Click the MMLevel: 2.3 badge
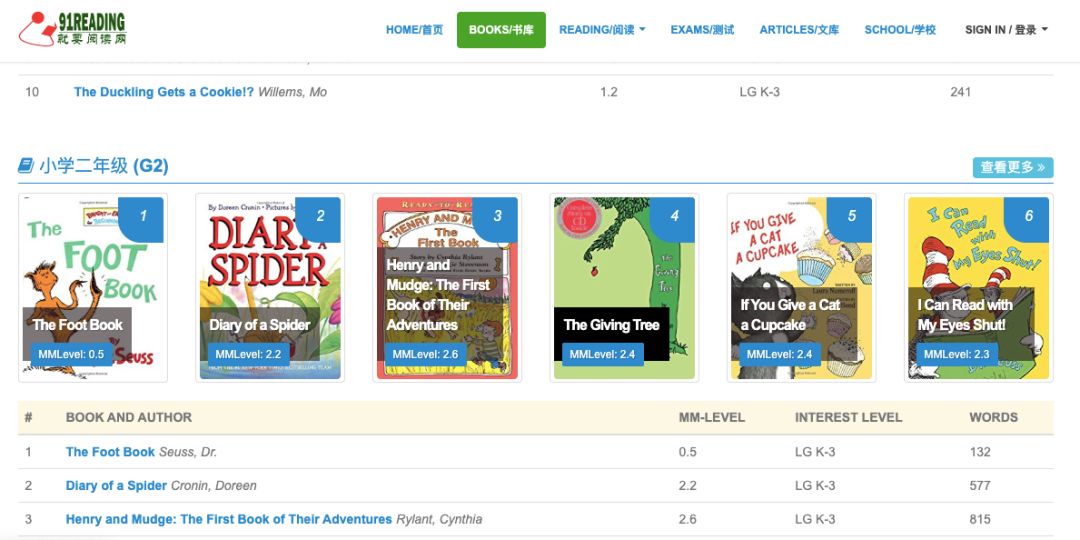The height and width of the screenshot is (540, 1080). tap(957, 354)
